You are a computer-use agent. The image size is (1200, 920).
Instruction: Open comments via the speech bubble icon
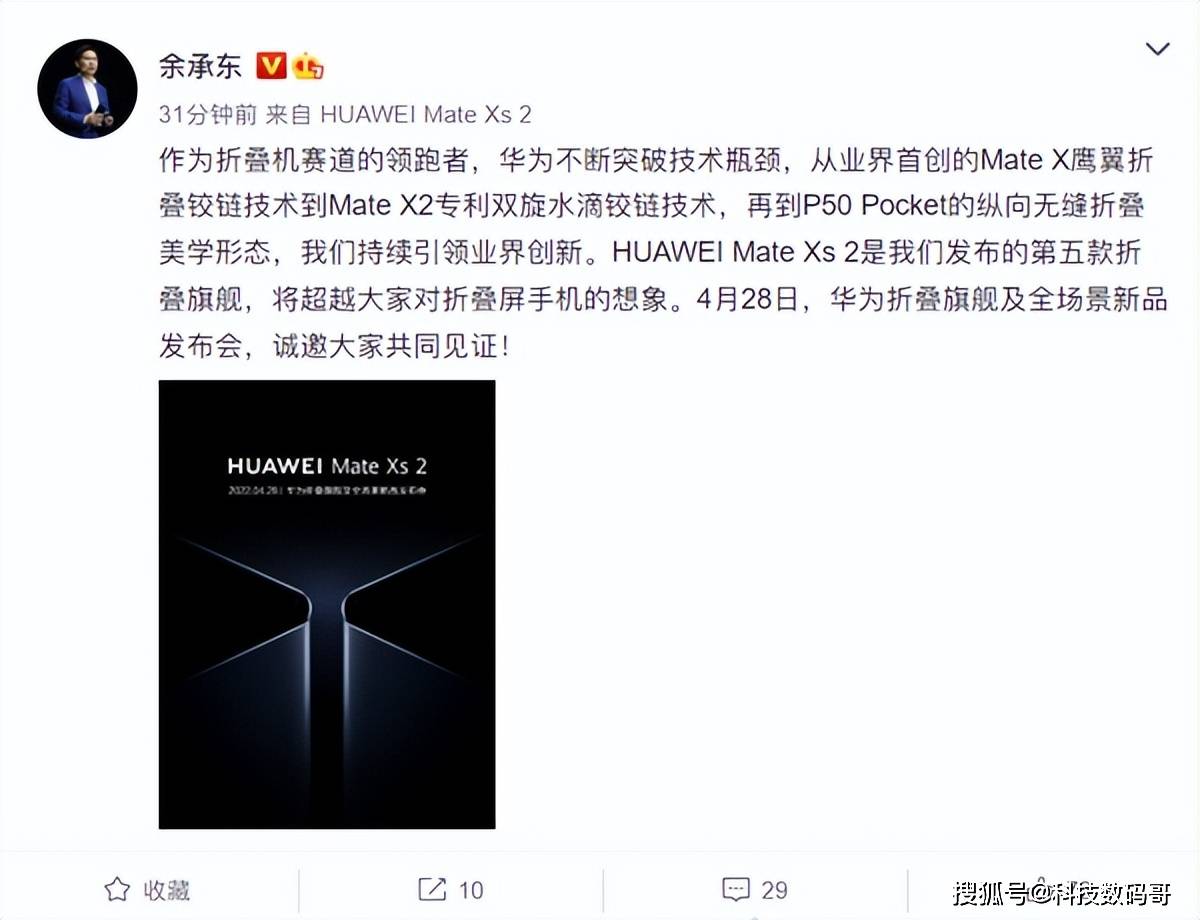[736, 888]
